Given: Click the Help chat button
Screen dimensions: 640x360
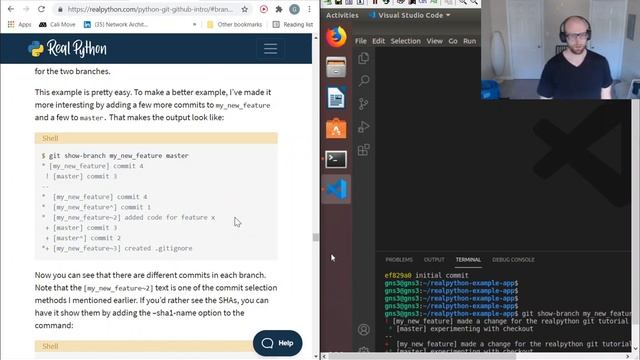Looking at the screenshot, I should coord(278,343).
